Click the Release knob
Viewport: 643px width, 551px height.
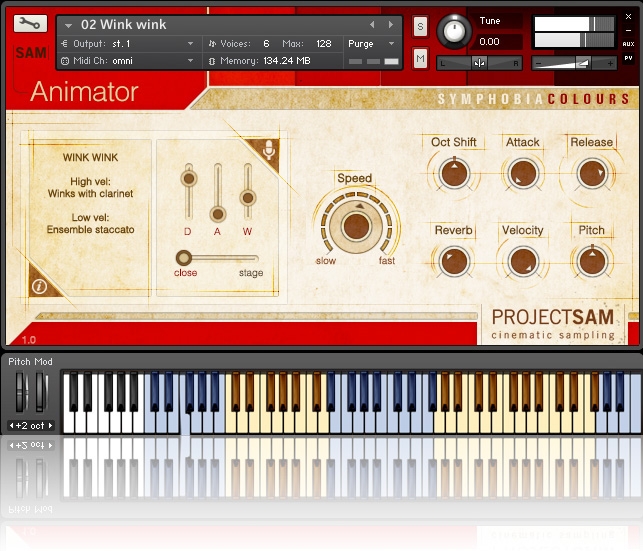[x=592, y=173]
